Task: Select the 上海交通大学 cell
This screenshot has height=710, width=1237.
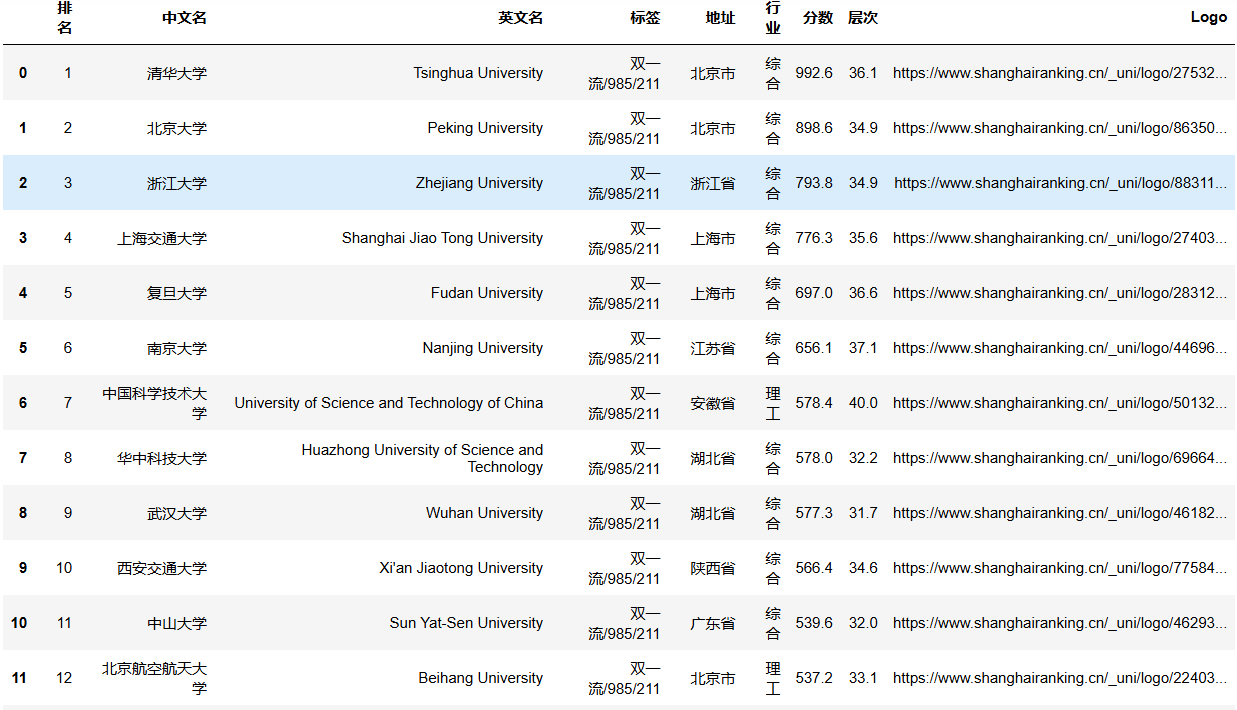Action: [162, 238]
